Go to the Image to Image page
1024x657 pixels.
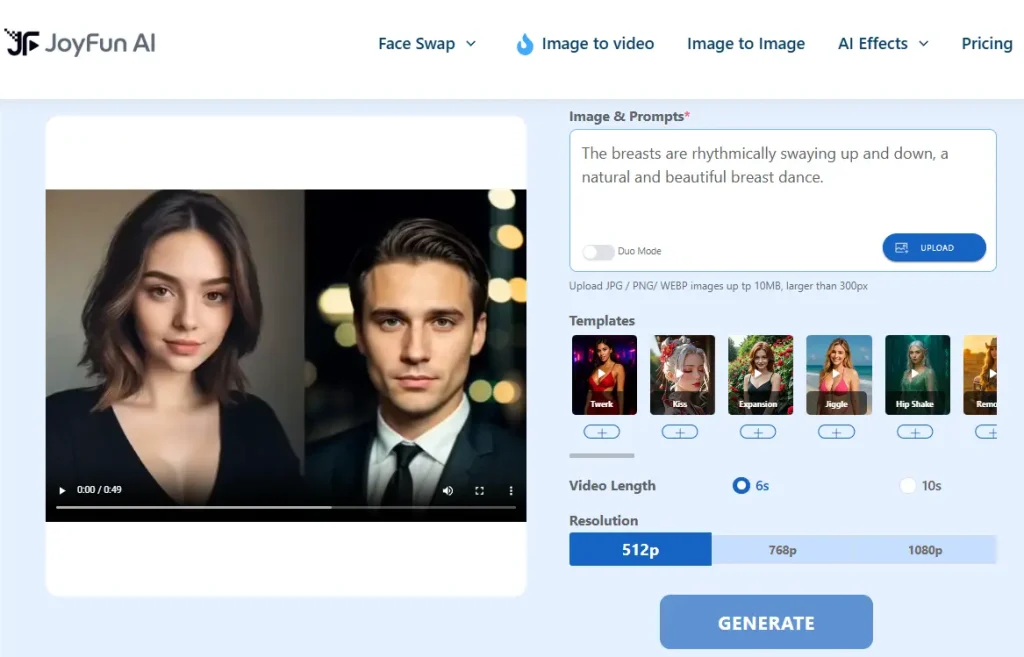coord(746,44)
